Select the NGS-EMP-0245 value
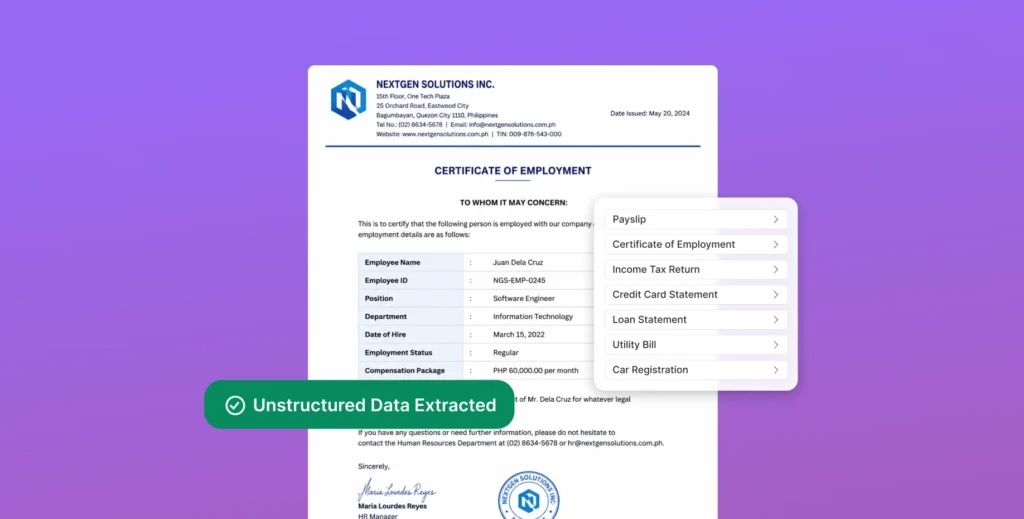 519,281
